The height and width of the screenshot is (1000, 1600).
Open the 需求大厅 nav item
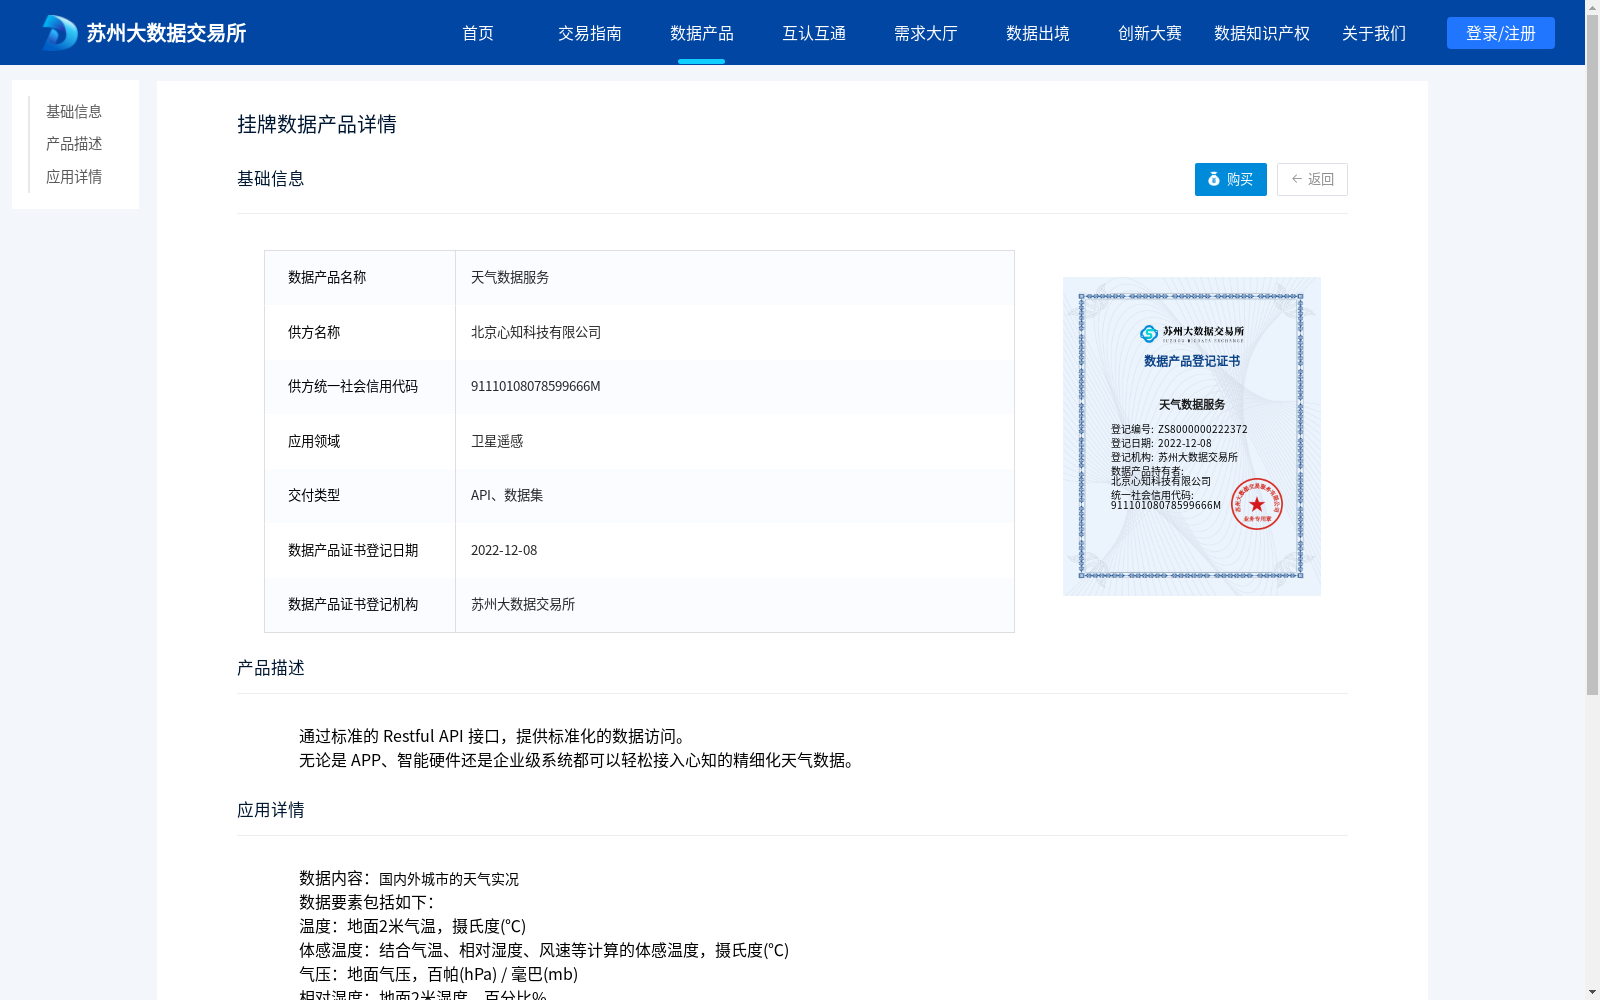(x=926, y=33)
